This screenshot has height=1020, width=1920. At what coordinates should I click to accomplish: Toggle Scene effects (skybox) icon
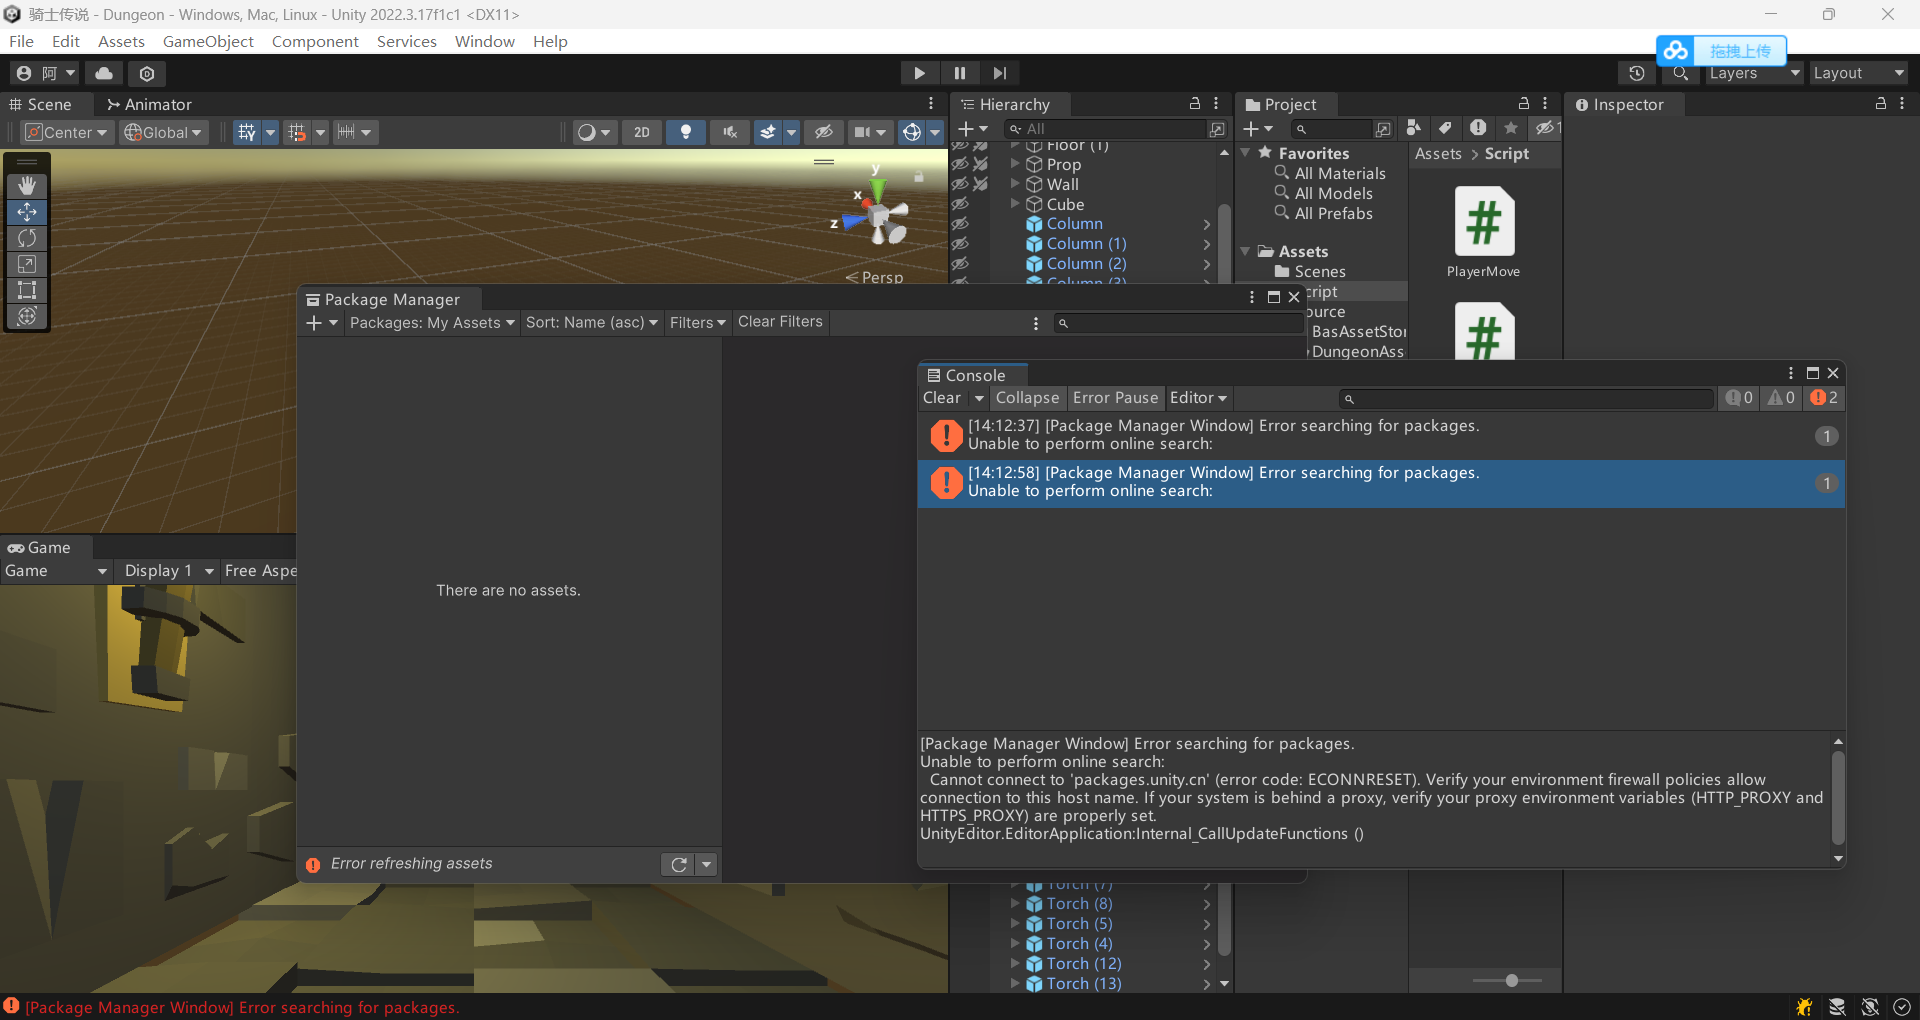point(768,132)
